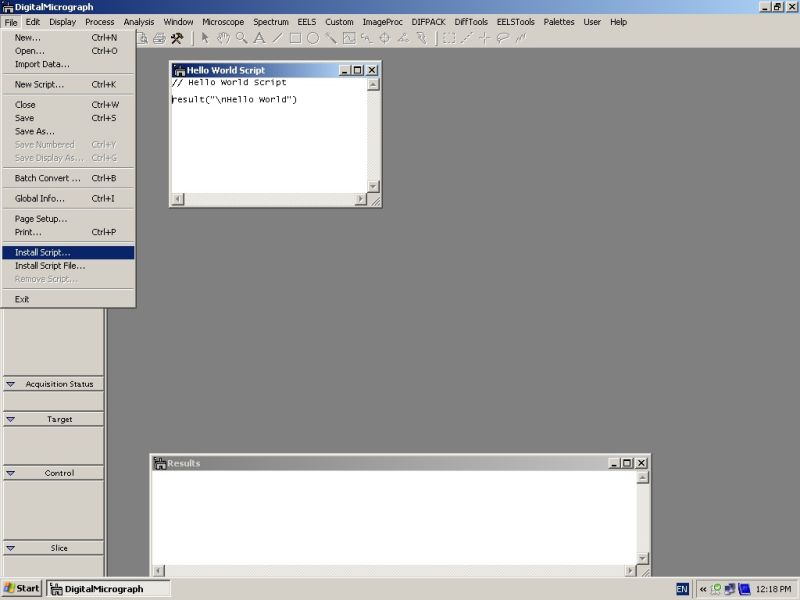This screenshot has width=800, height=600.
Task: Open the Palettes menu
Action: (558, 21)
